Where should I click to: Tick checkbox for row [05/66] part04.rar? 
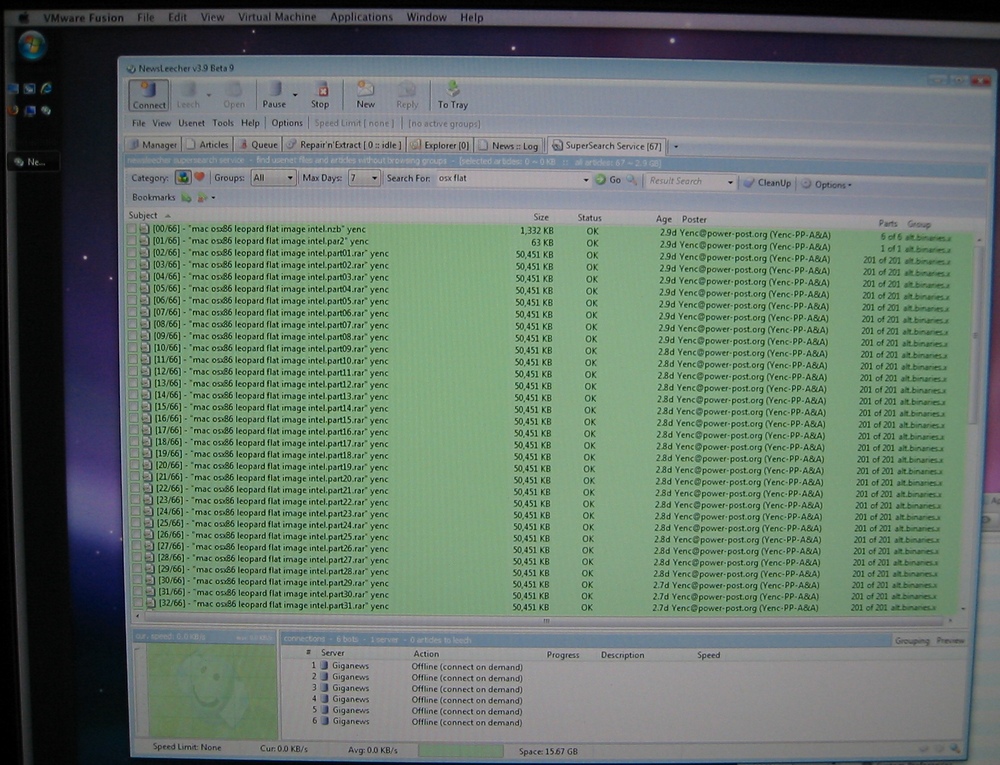(x=132, y=289)
